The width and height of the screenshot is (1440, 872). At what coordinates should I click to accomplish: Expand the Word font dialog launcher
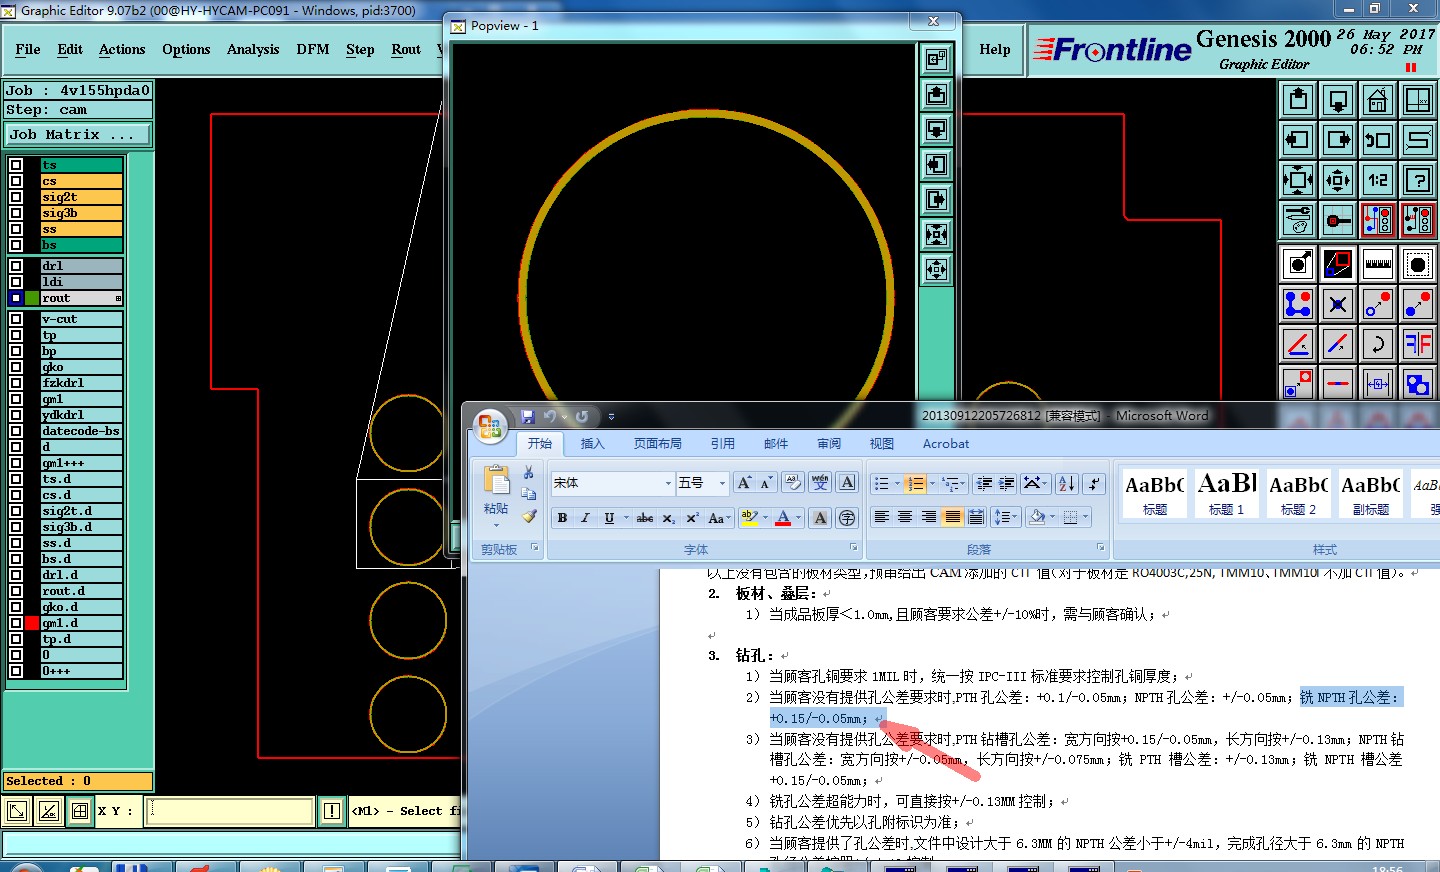(x=853, y=548)
